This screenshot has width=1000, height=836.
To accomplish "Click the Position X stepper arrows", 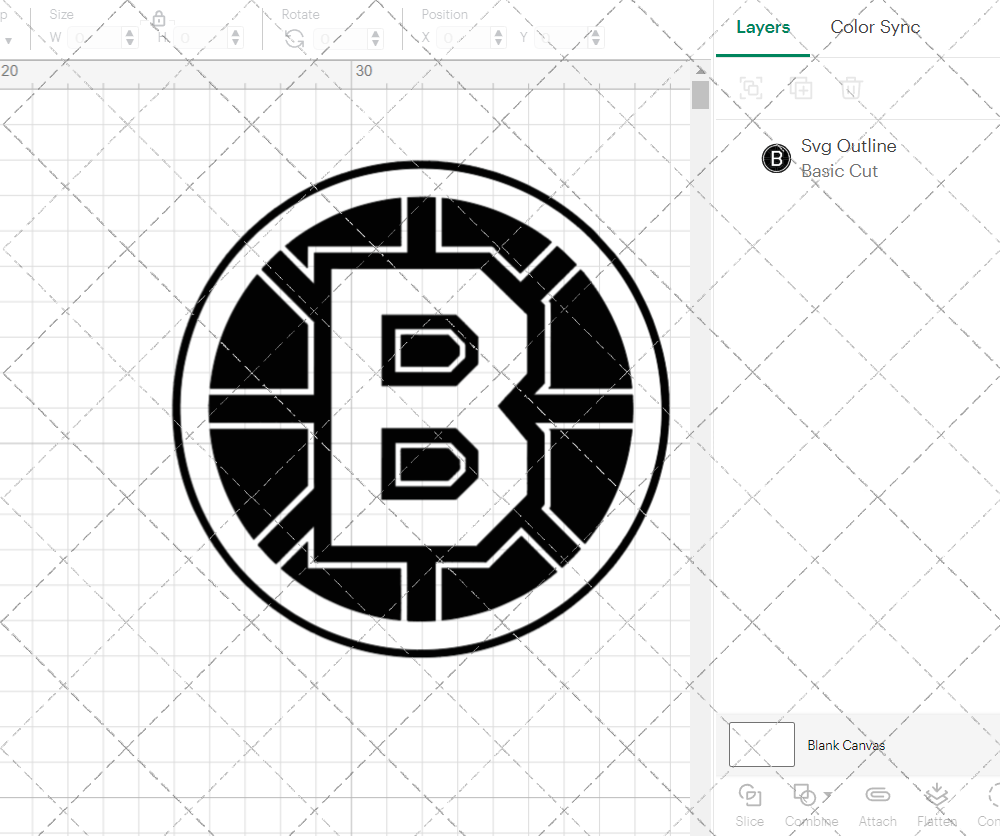I will click(x=499, y=38).
